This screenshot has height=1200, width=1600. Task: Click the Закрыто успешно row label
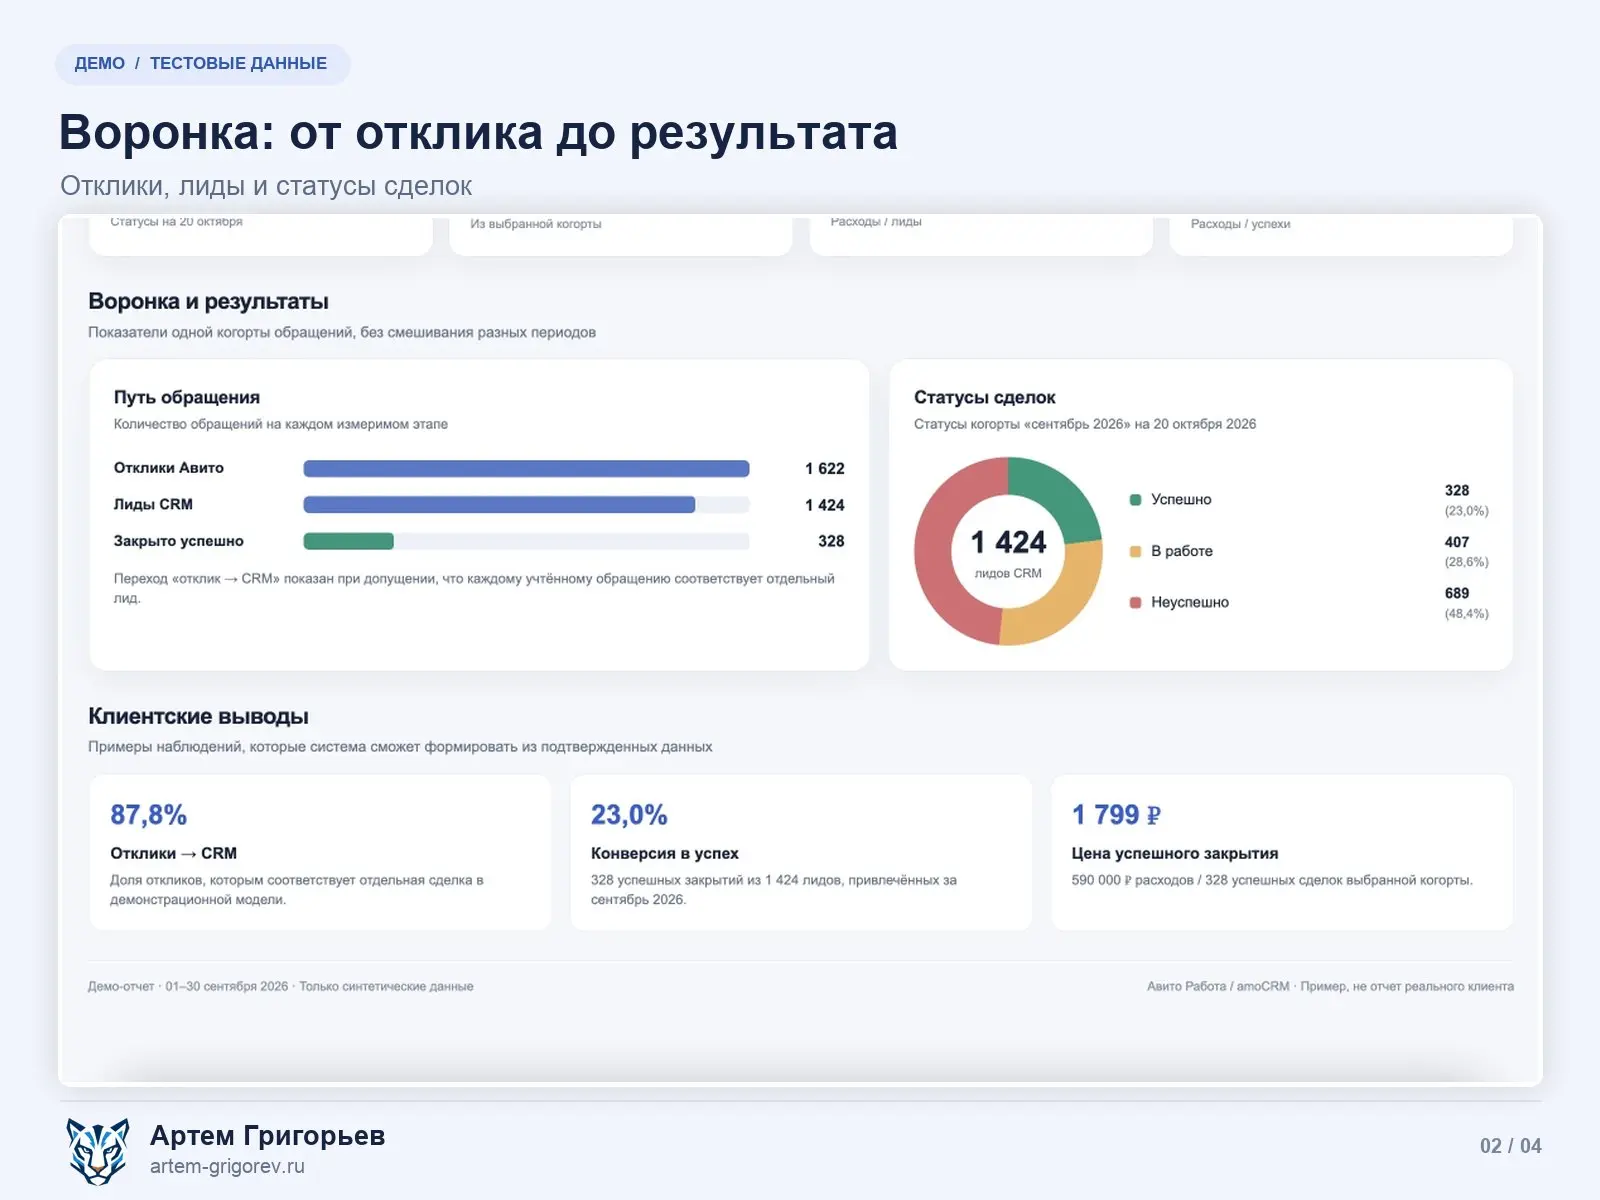pos(179,541)
